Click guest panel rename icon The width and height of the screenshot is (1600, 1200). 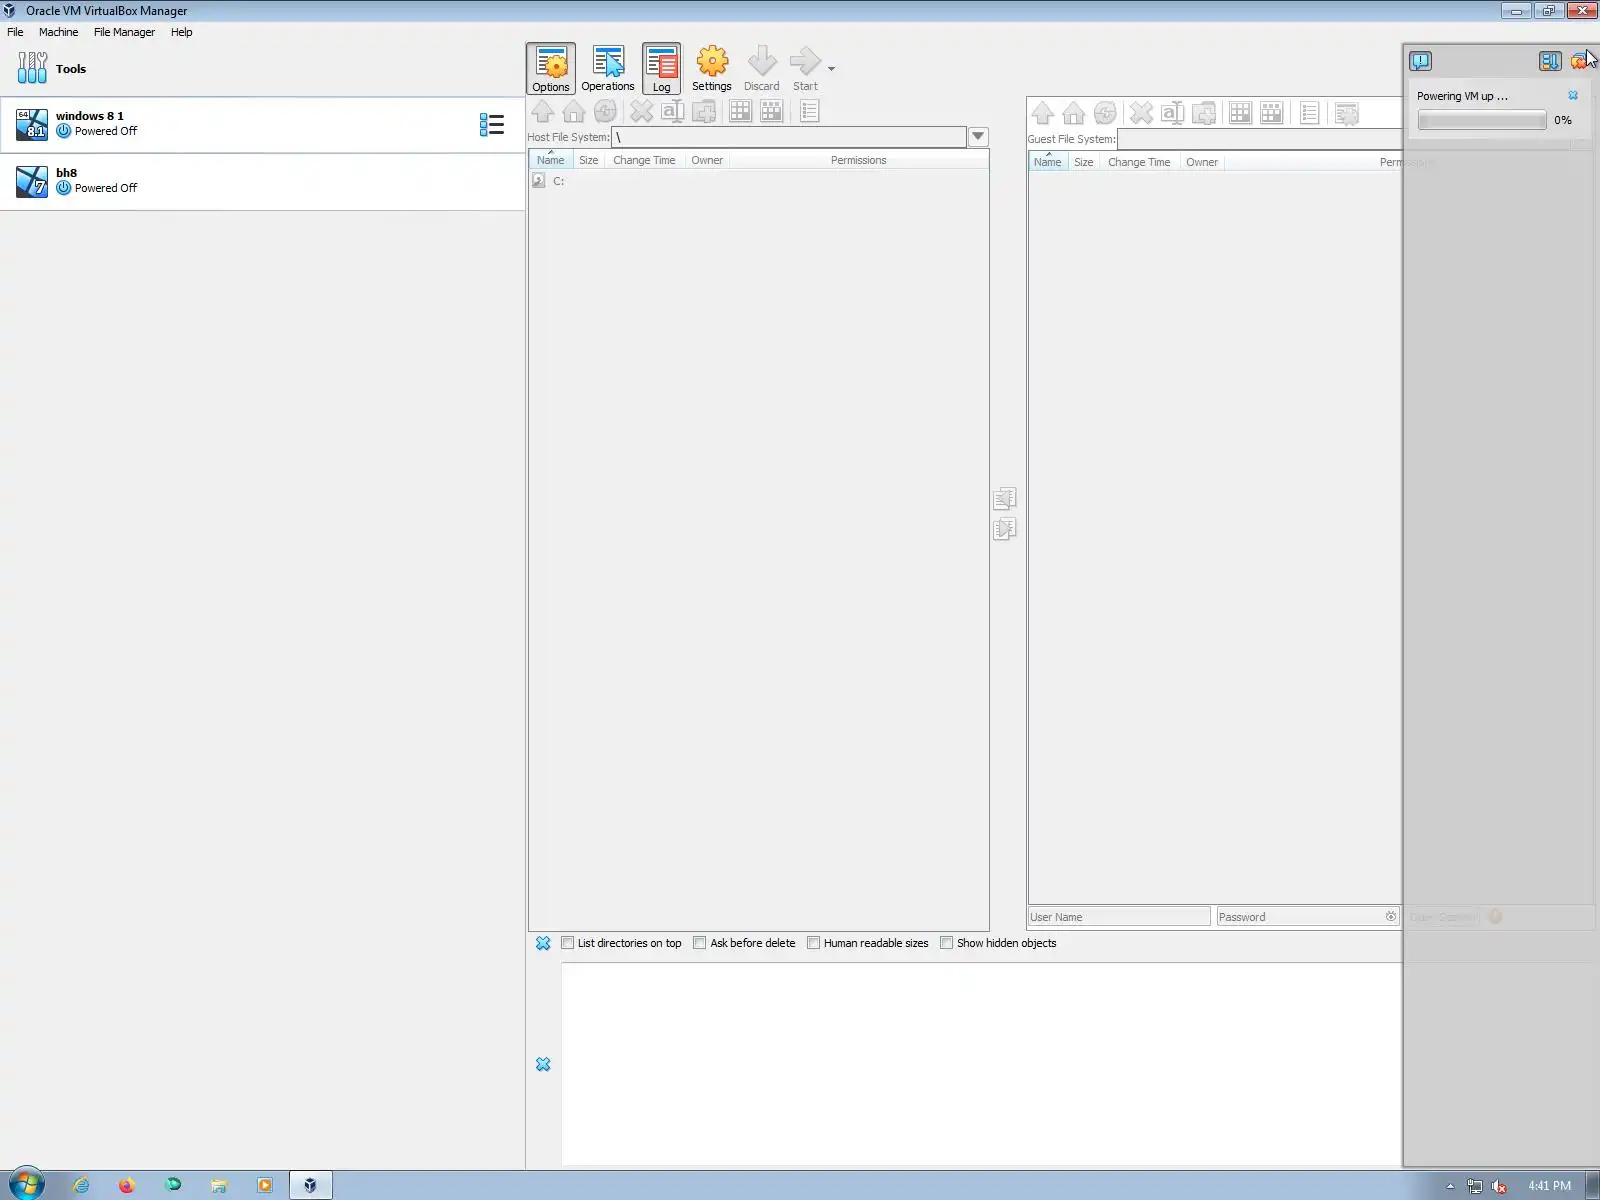pyautogui.click(x=1172, y=113)
